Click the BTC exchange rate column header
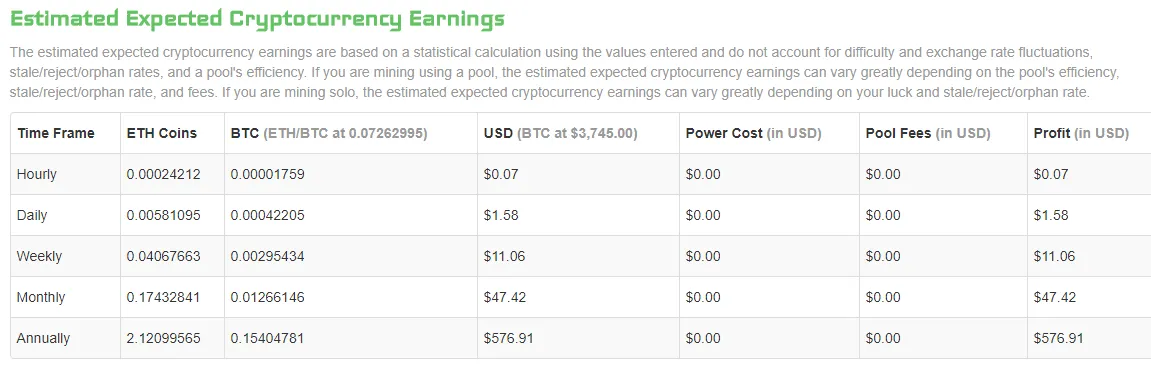 point(329,134)
